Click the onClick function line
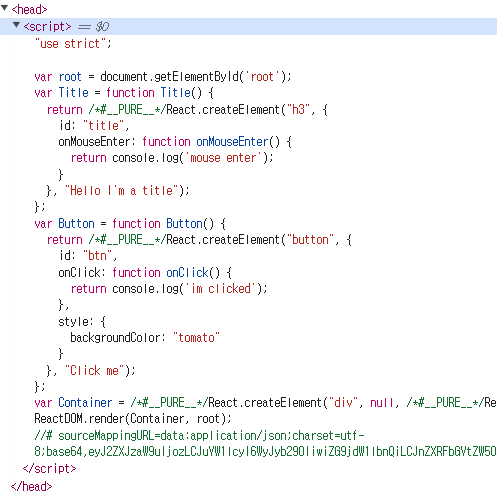 tap(145, 273)
